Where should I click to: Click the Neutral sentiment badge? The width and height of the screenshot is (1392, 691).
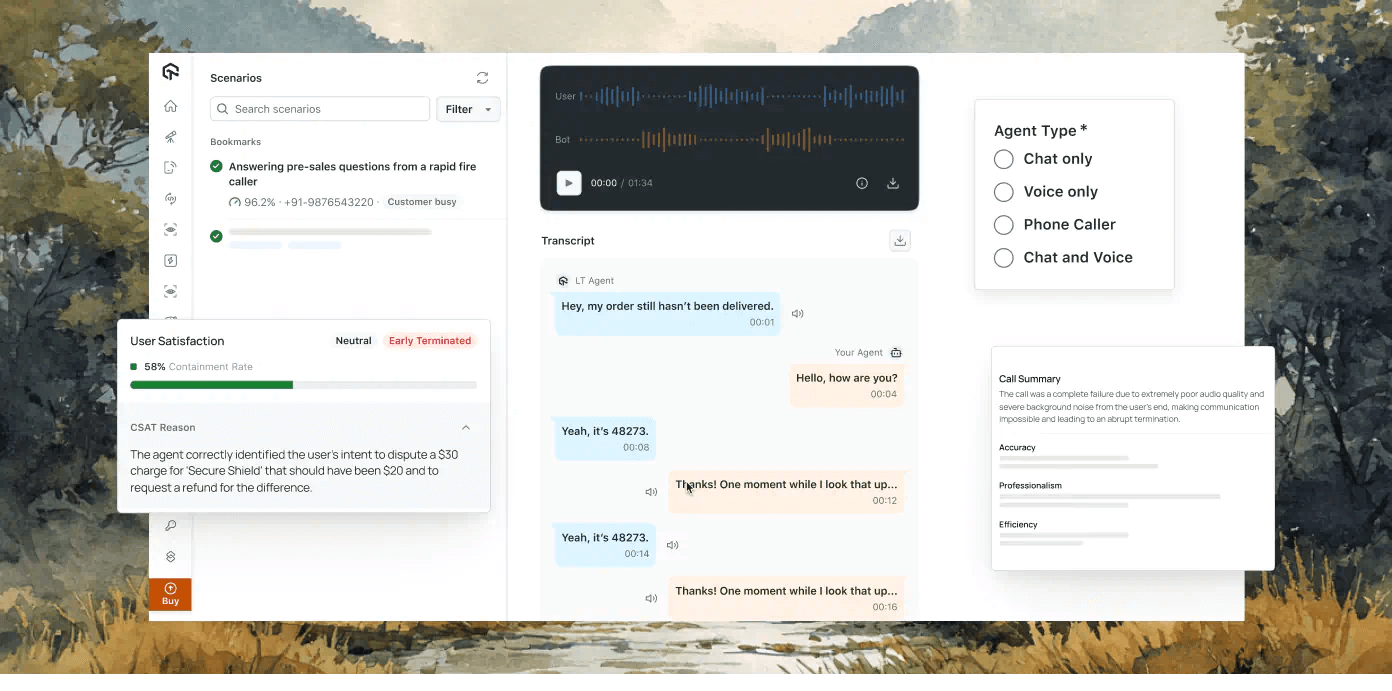[353, 341]
